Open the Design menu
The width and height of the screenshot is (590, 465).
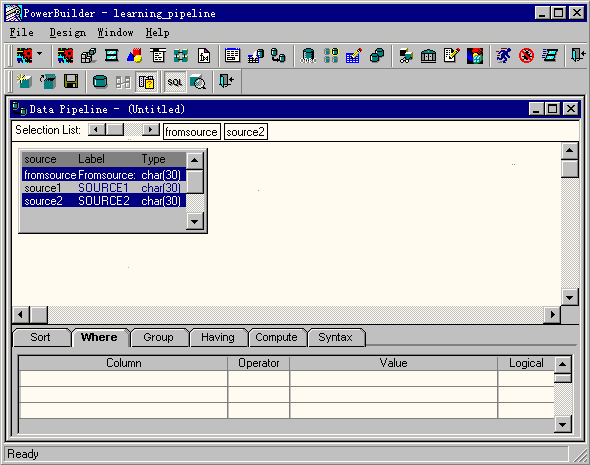[68, 33]
